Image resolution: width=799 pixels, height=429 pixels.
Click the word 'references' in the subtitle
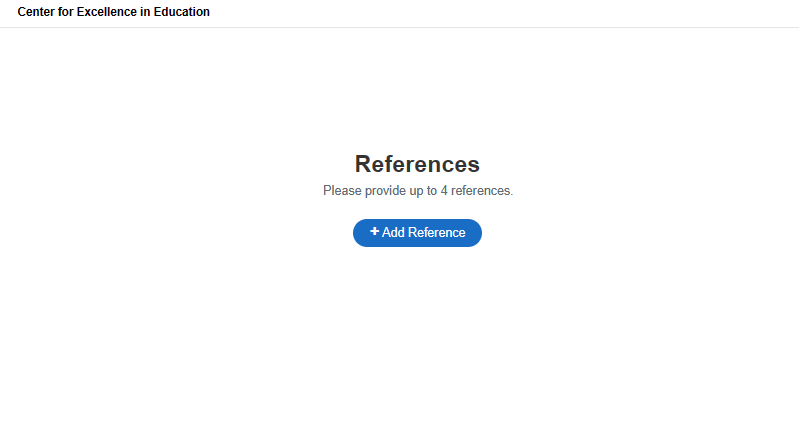coord(482,191)
